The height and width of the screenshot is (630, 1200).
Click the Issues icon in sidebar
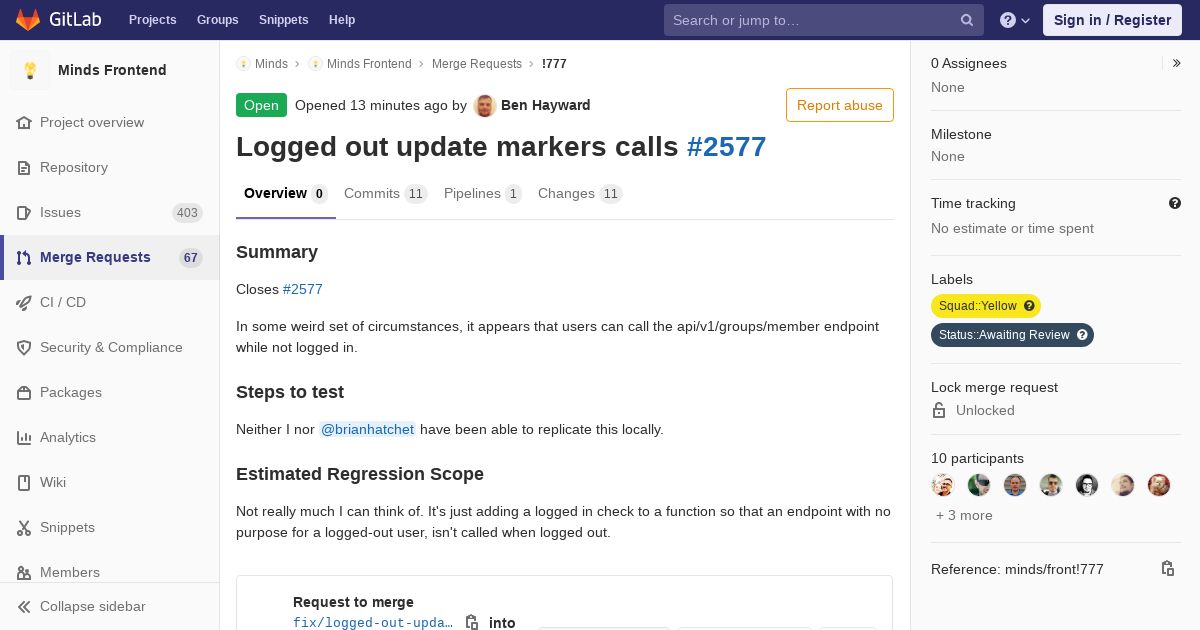click(x=24, y=213)
